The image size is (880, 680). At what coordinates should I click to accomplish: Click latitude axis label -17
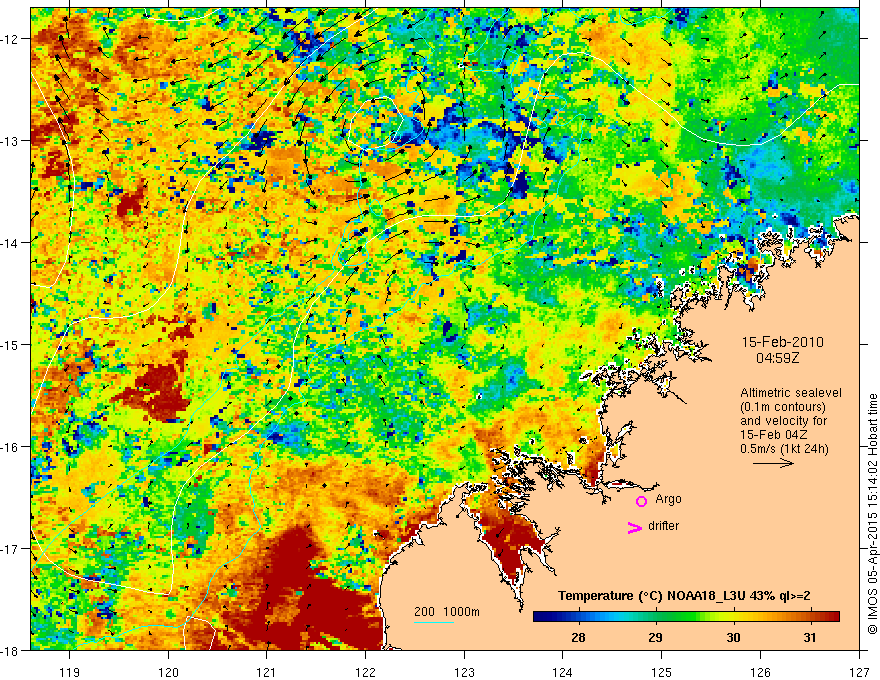(11, 549)
